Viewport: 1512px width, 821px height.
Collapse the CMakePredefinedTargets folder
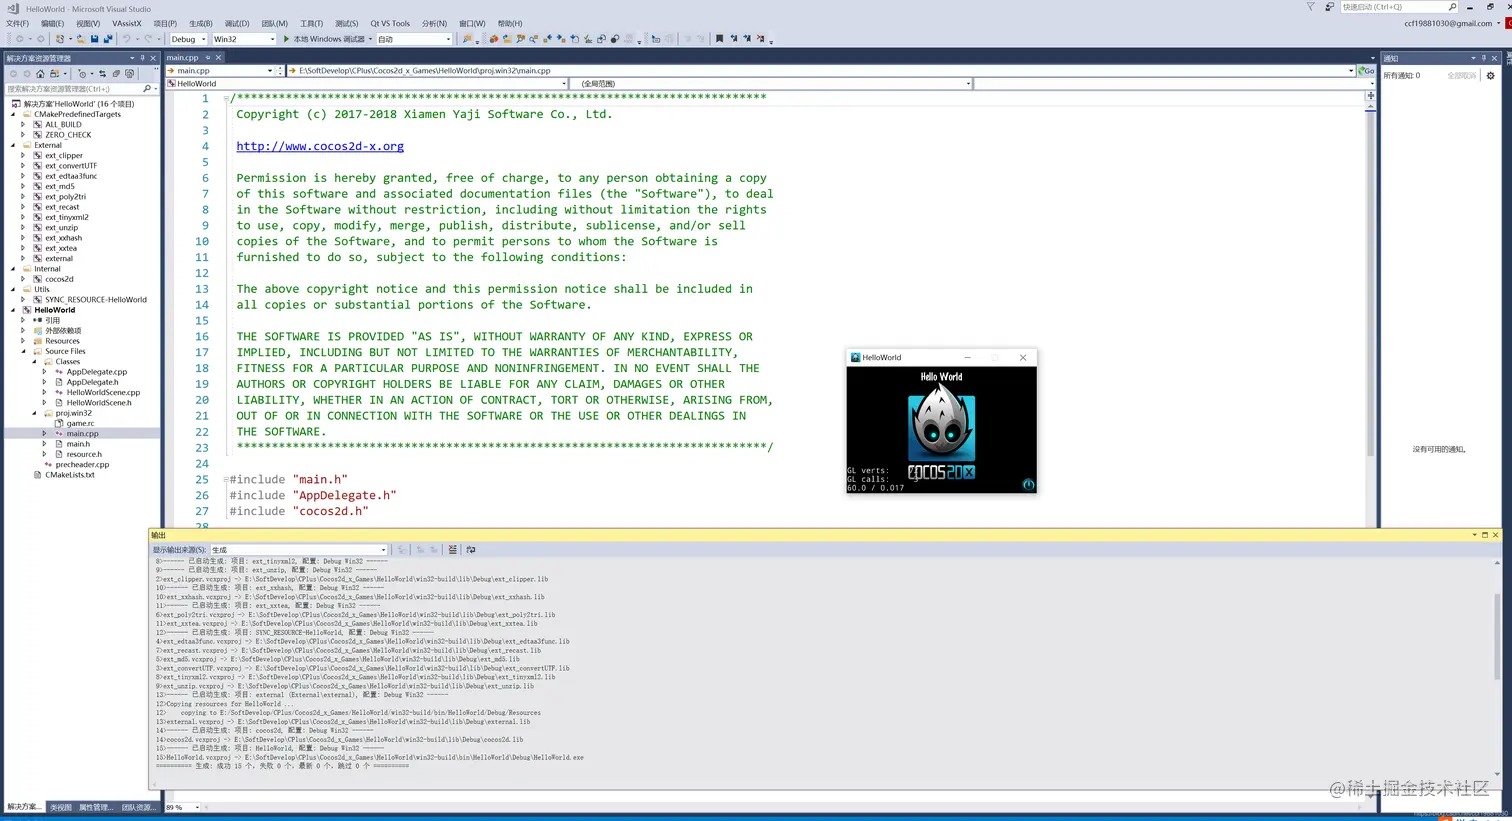point(13,114)
